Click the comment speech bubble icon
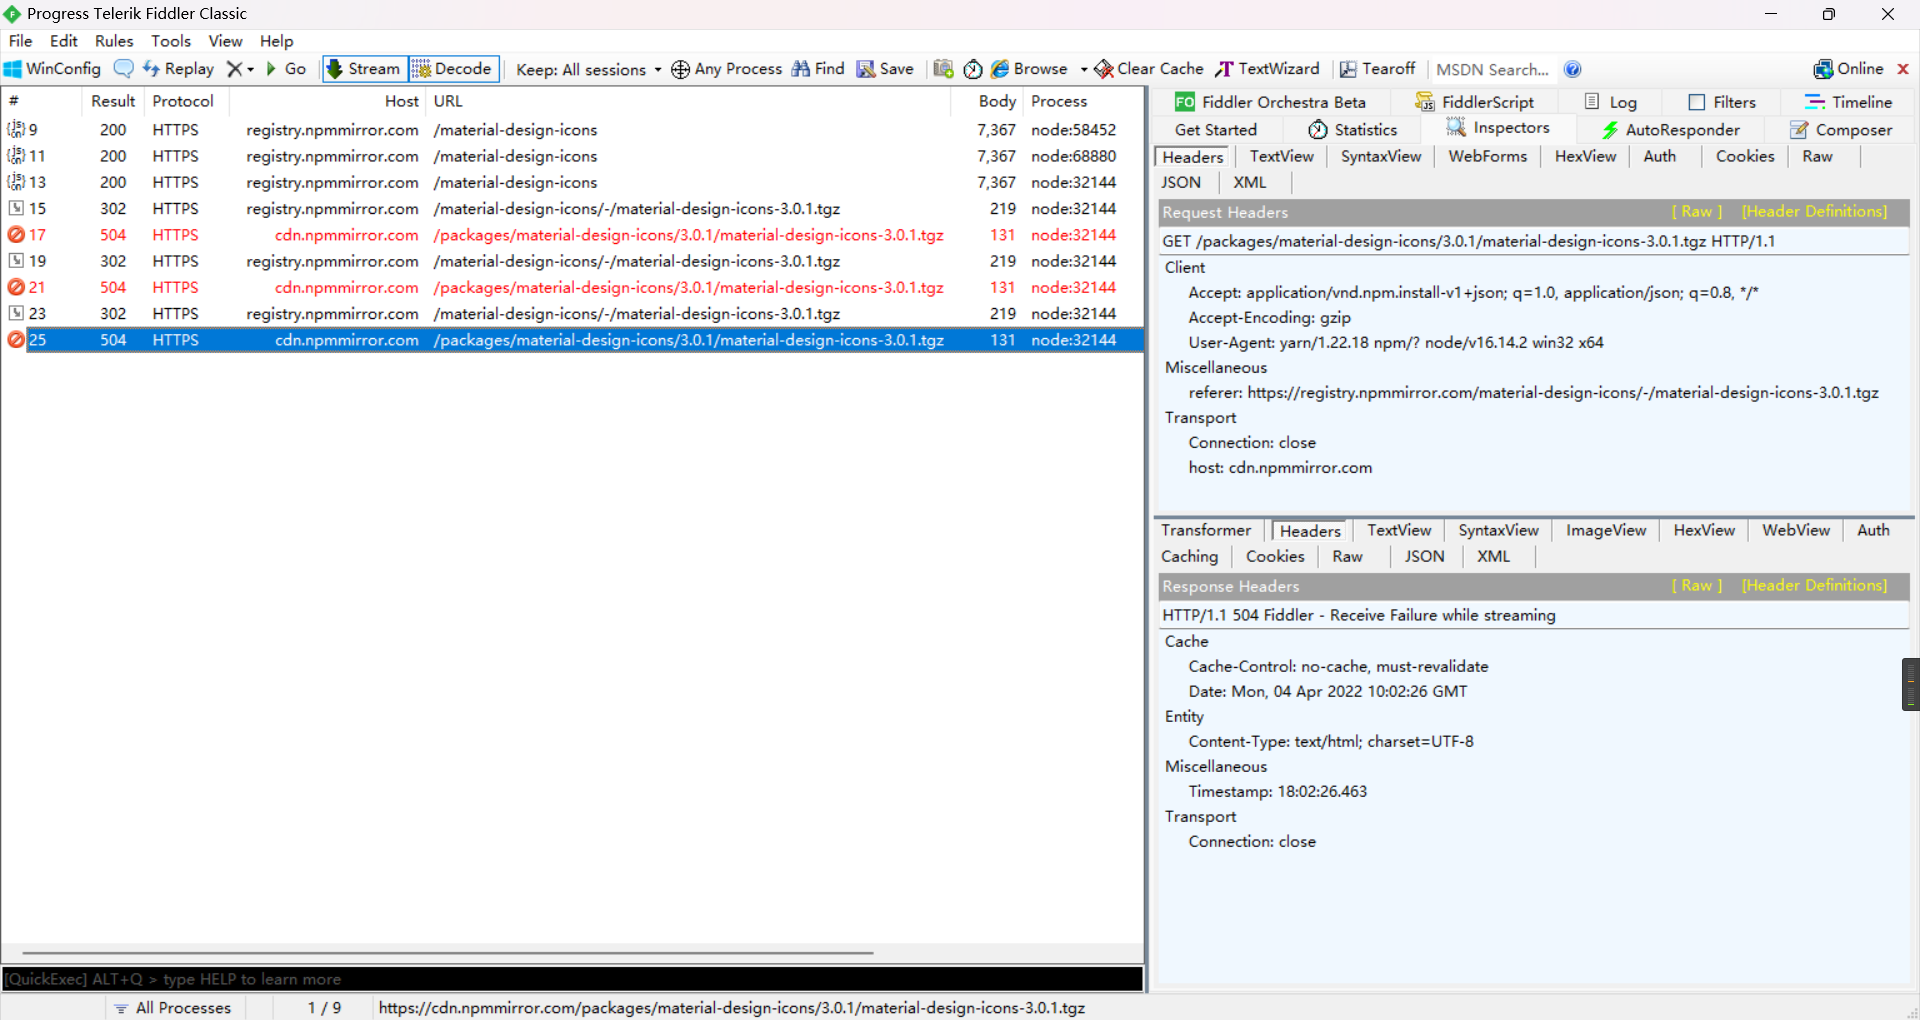 123,69
